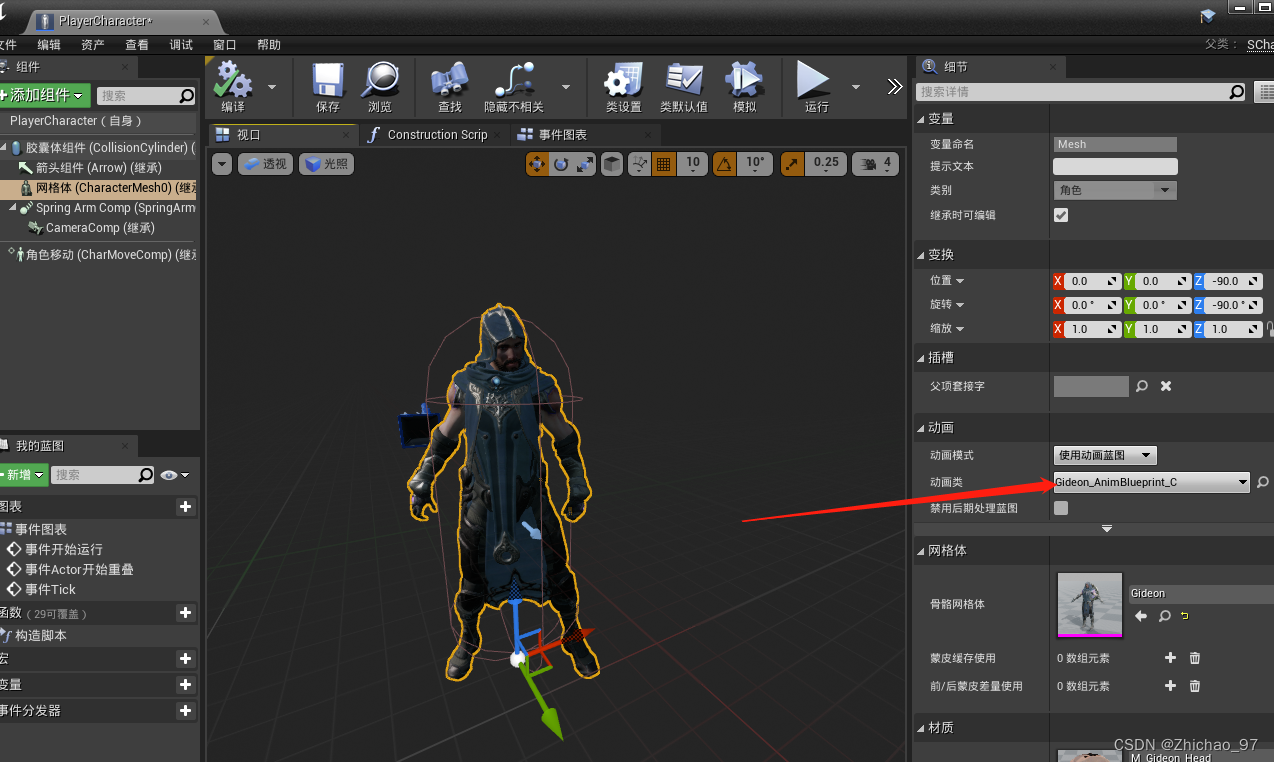This screenshot has width=1274, height=762.
Task: Open grid snap value 10 dropdown
Action: coord(692,164)
